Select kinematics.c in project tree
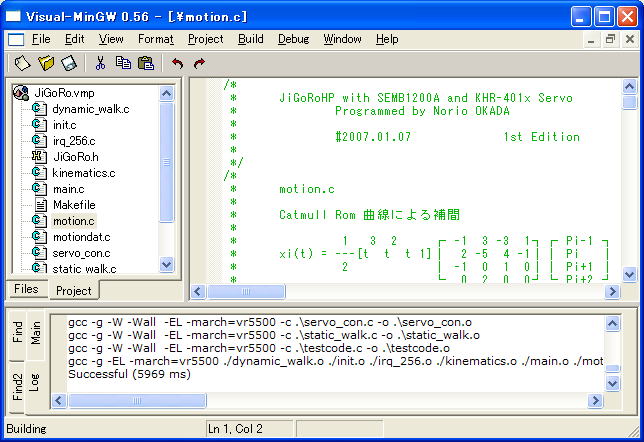 tap(83, 173)
